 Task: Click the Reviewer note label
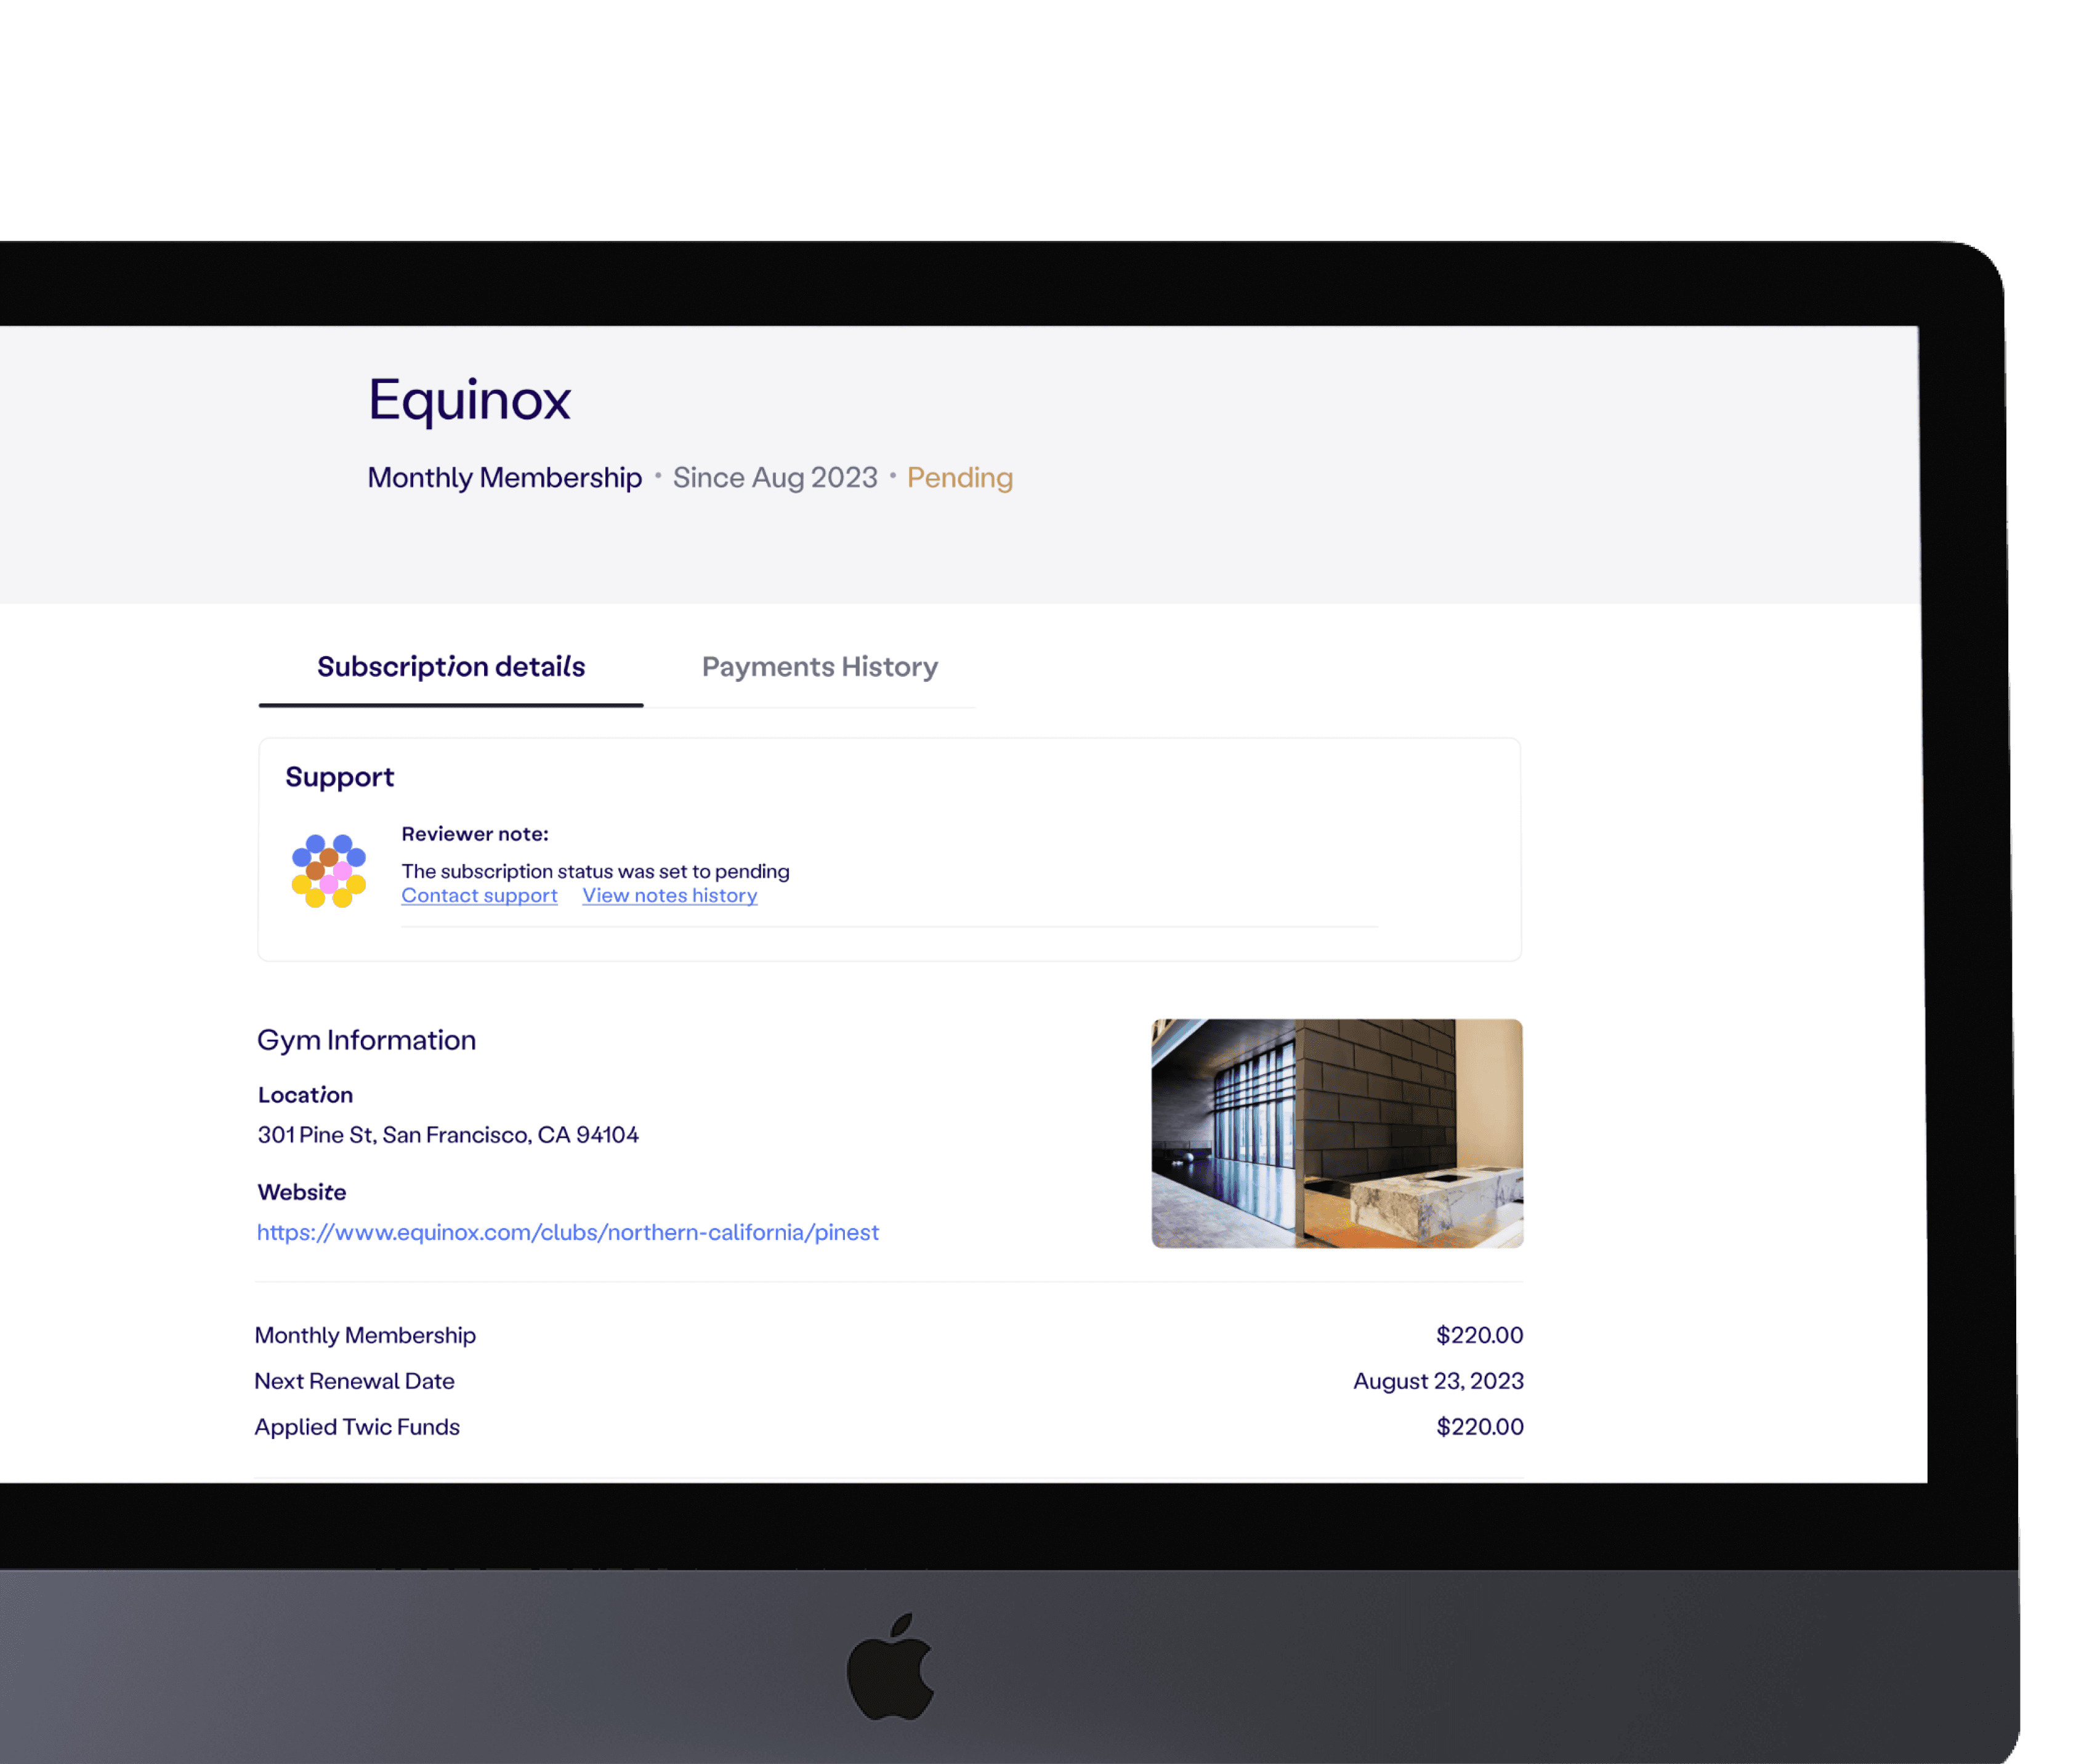point(474,834)
